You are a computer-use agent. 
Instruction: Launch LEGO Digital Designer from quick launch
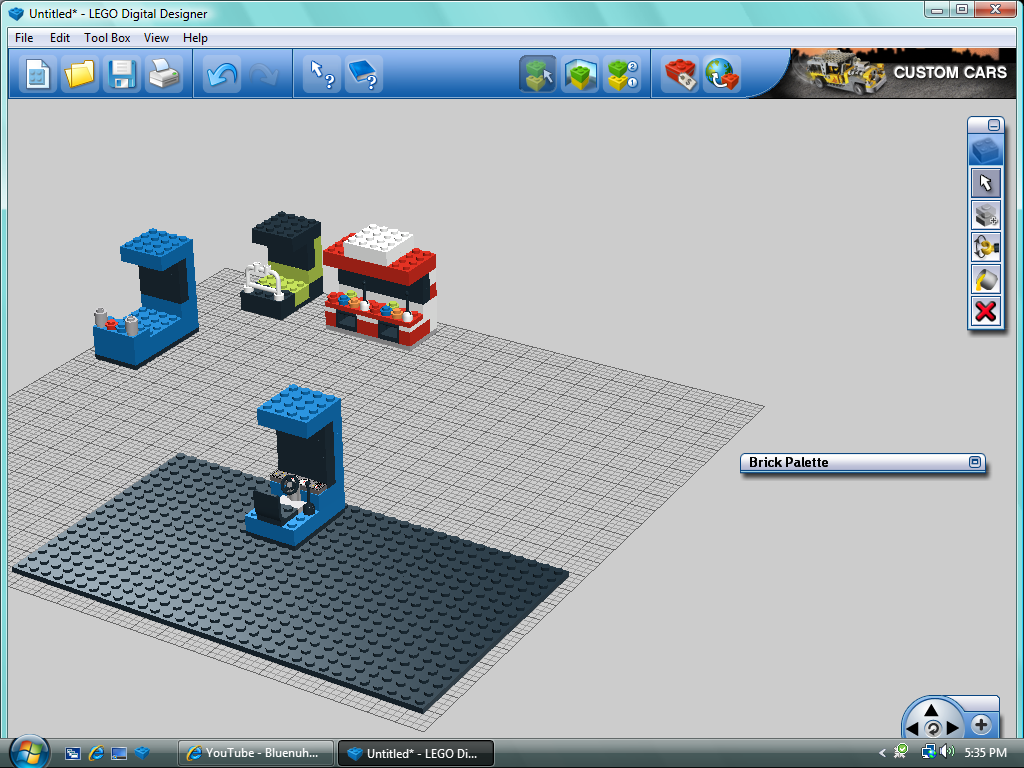[x=142, y=753]
